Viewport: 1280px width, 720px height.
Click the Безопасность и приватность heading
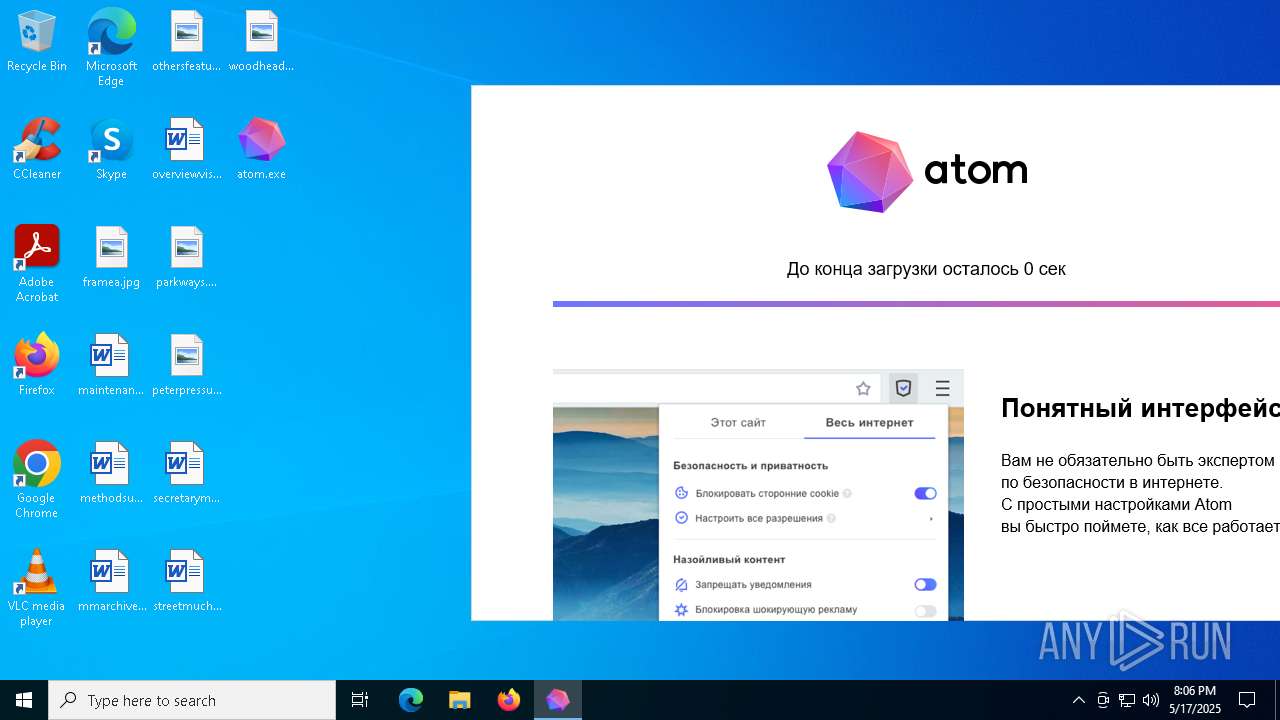(x=751, y=466)
